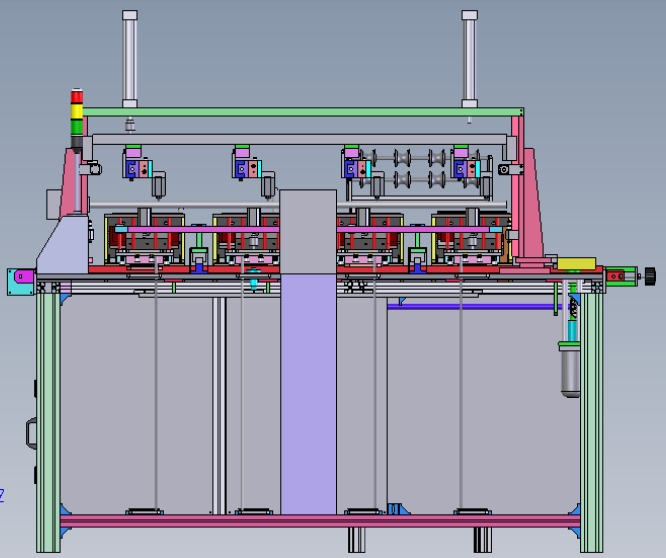This screenshot has width=666, height=558.
Task: Select the blue horizontal rod under the table
Action: [477, 307]
